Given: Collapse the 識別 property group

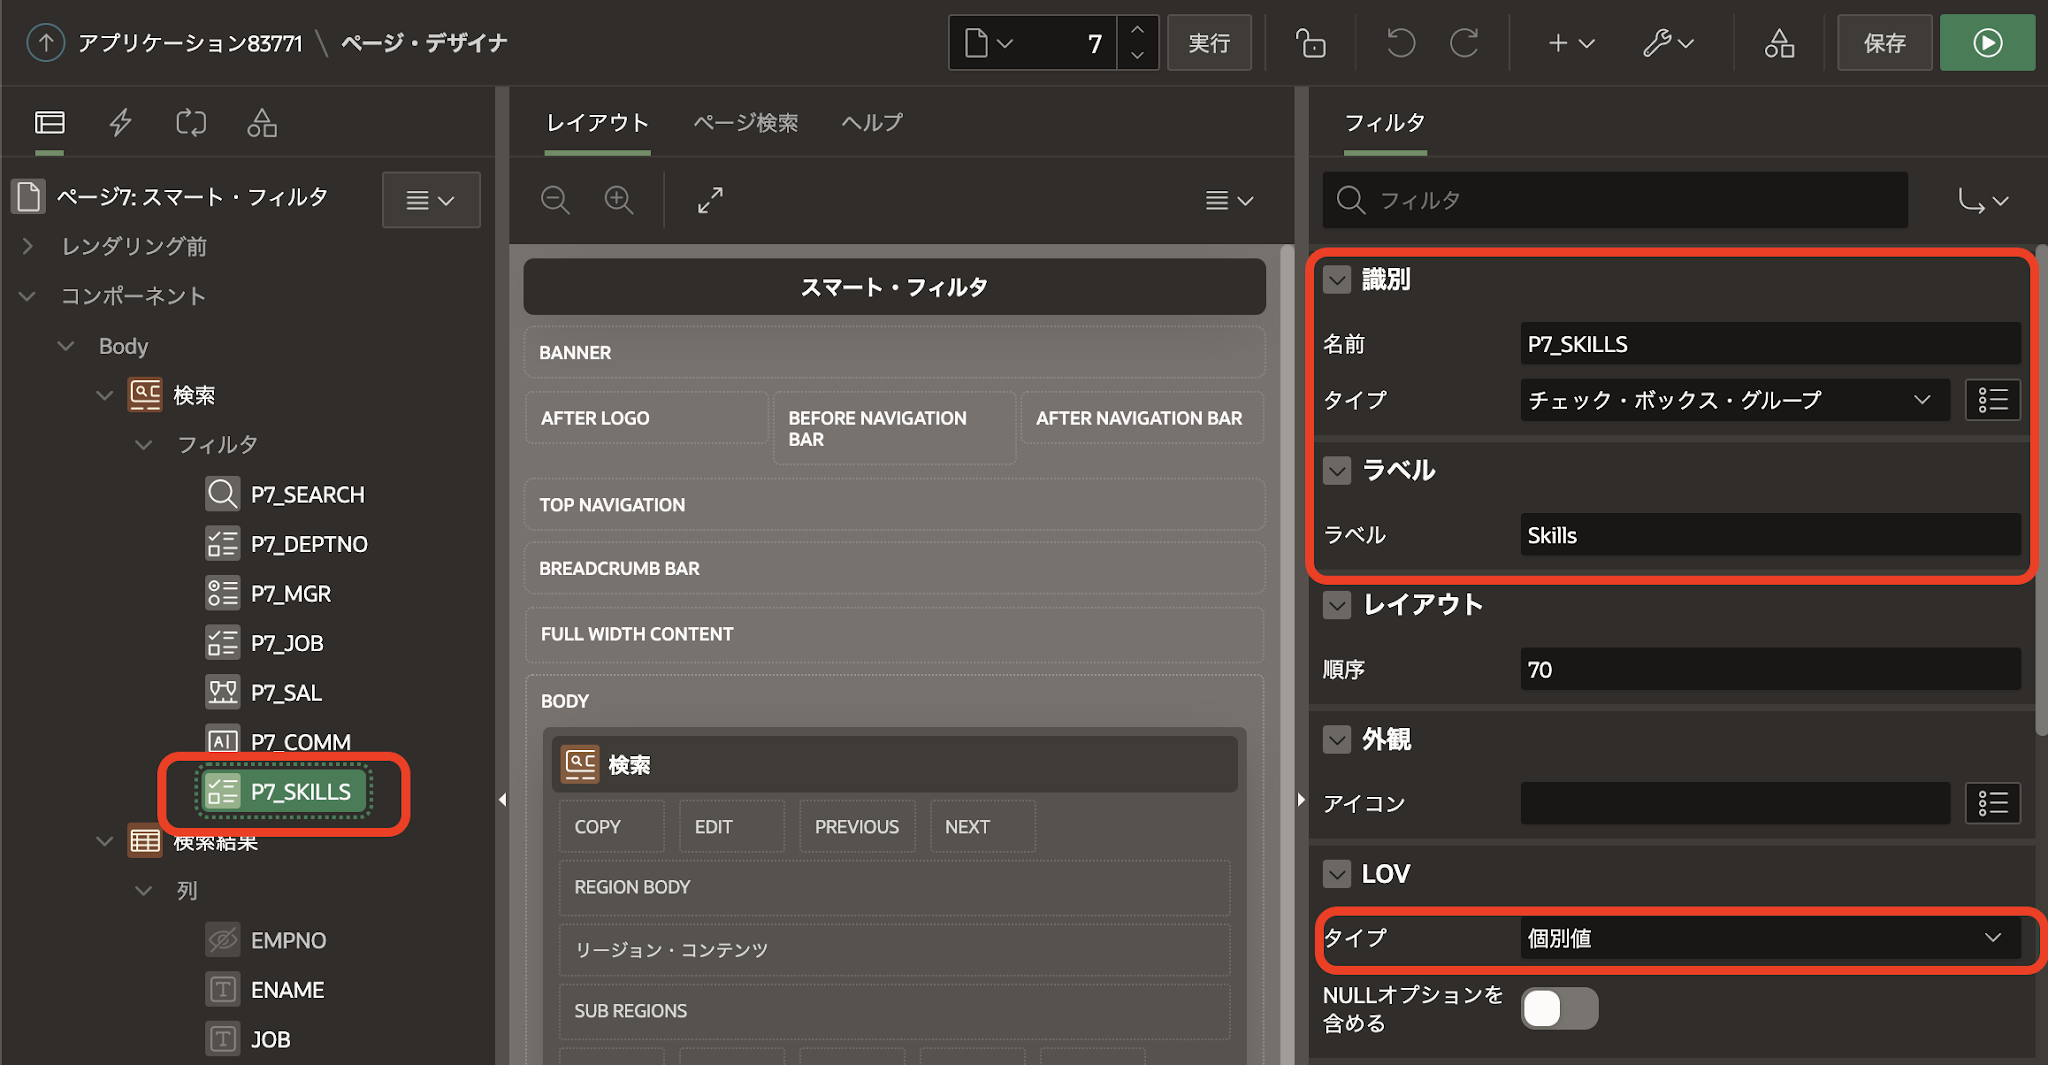Looking at the screenshot, I should pyautogui.click(x=1337, y=279).
